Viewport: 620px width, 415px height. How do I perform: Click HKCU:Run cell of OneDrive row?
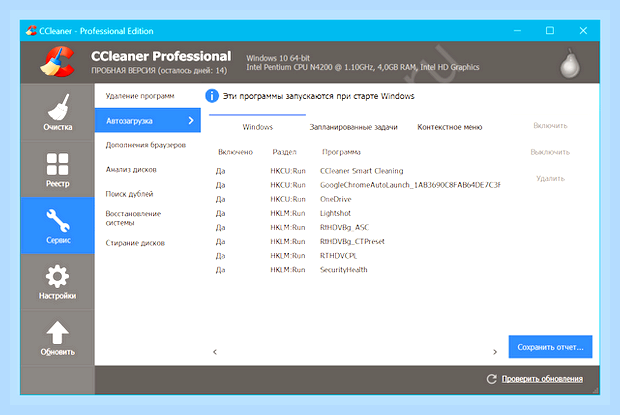pyautogui.click(x=288, y=199)
